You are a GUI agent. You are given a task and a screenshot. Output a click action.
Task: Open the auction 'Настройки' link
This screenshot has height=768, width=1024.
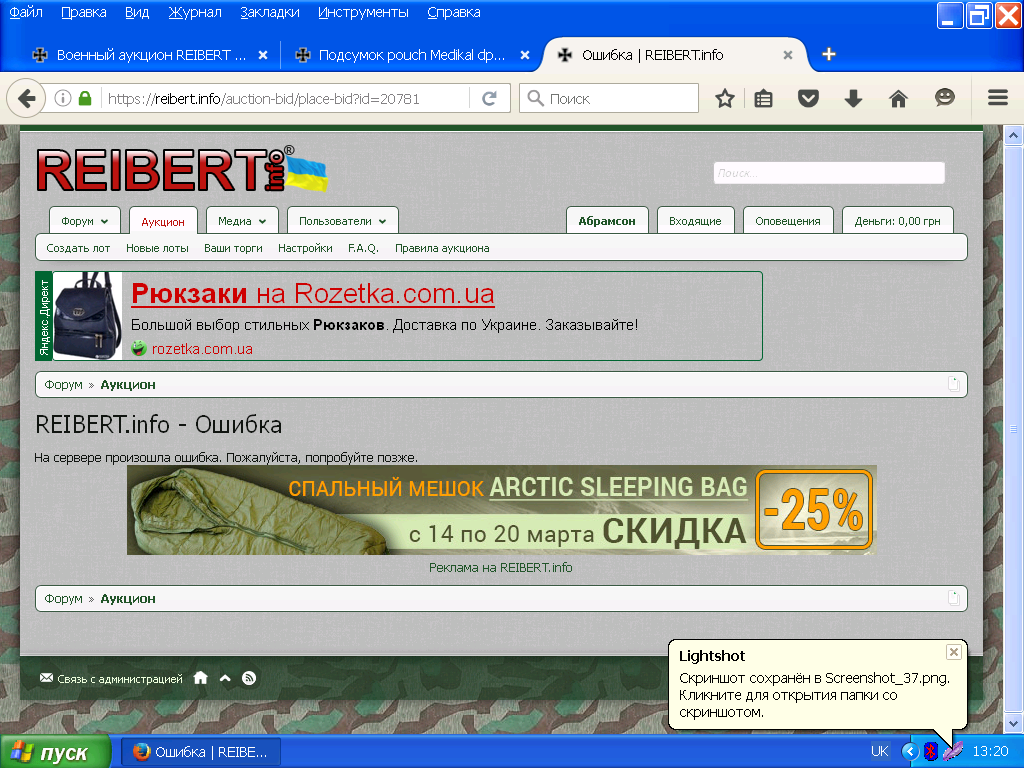tap(305, 248)
